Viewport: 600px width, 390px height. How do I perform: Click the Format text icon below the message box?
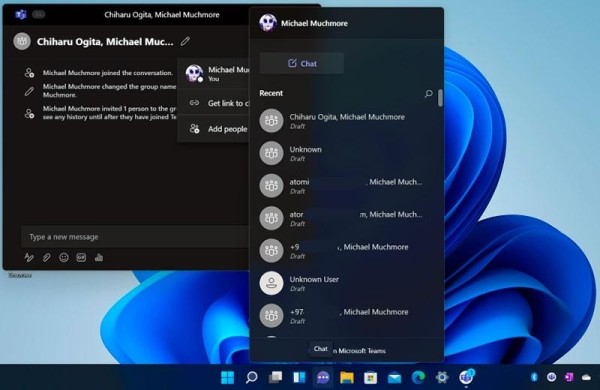click(x=29, y=258)
